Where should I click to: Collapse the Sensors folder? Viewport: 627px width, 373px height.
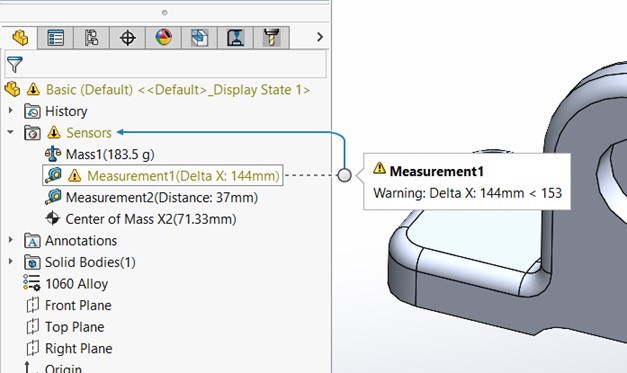(10, 132)
